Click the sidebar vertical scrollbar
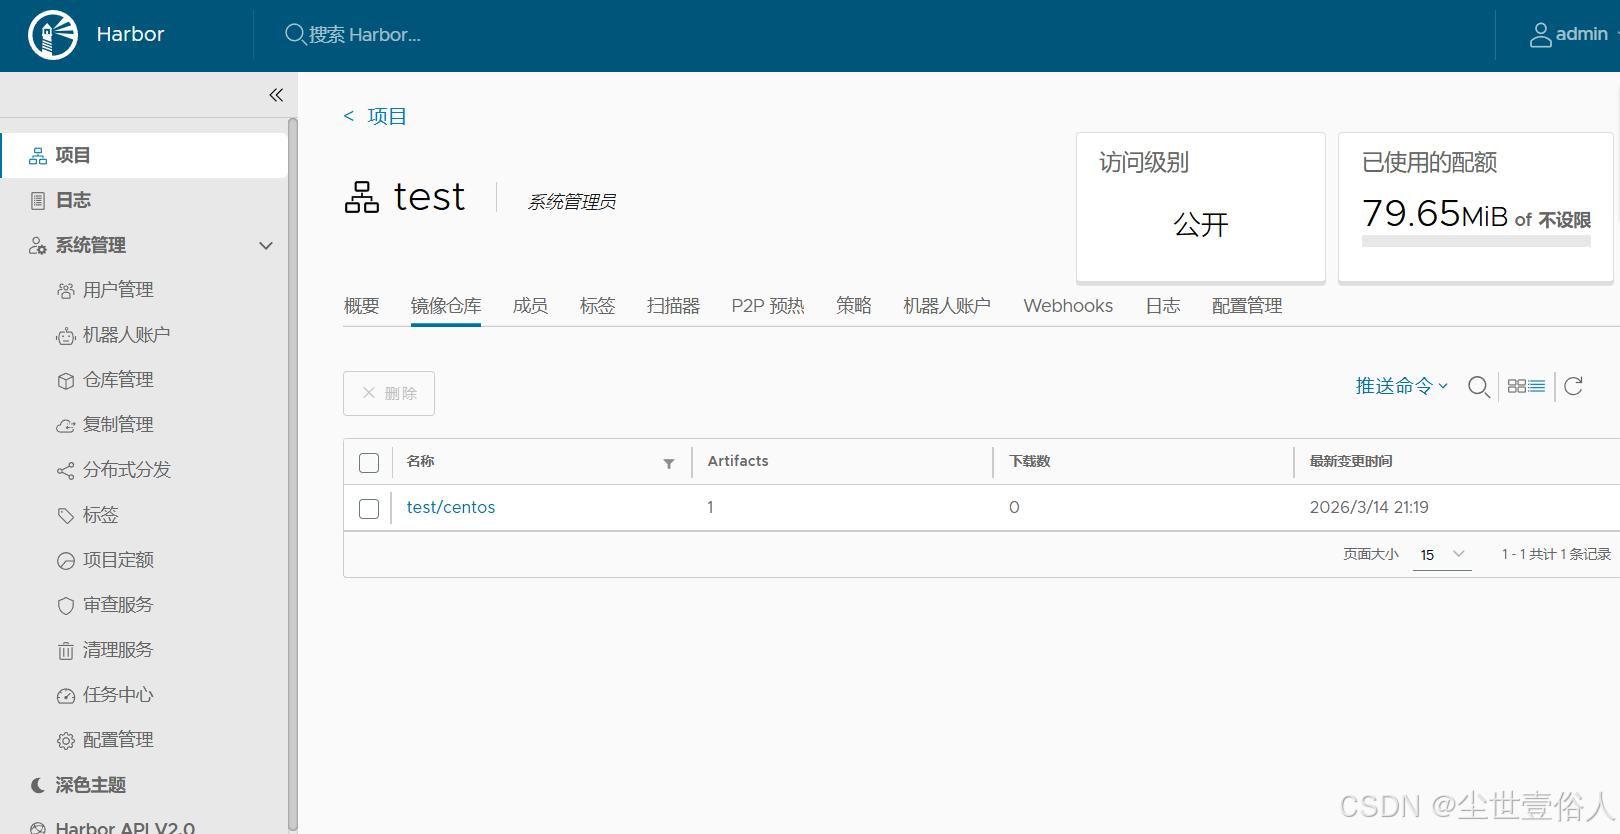This screenshot has height=834, width=1620. pyautogui.click(x=293, y=475)
